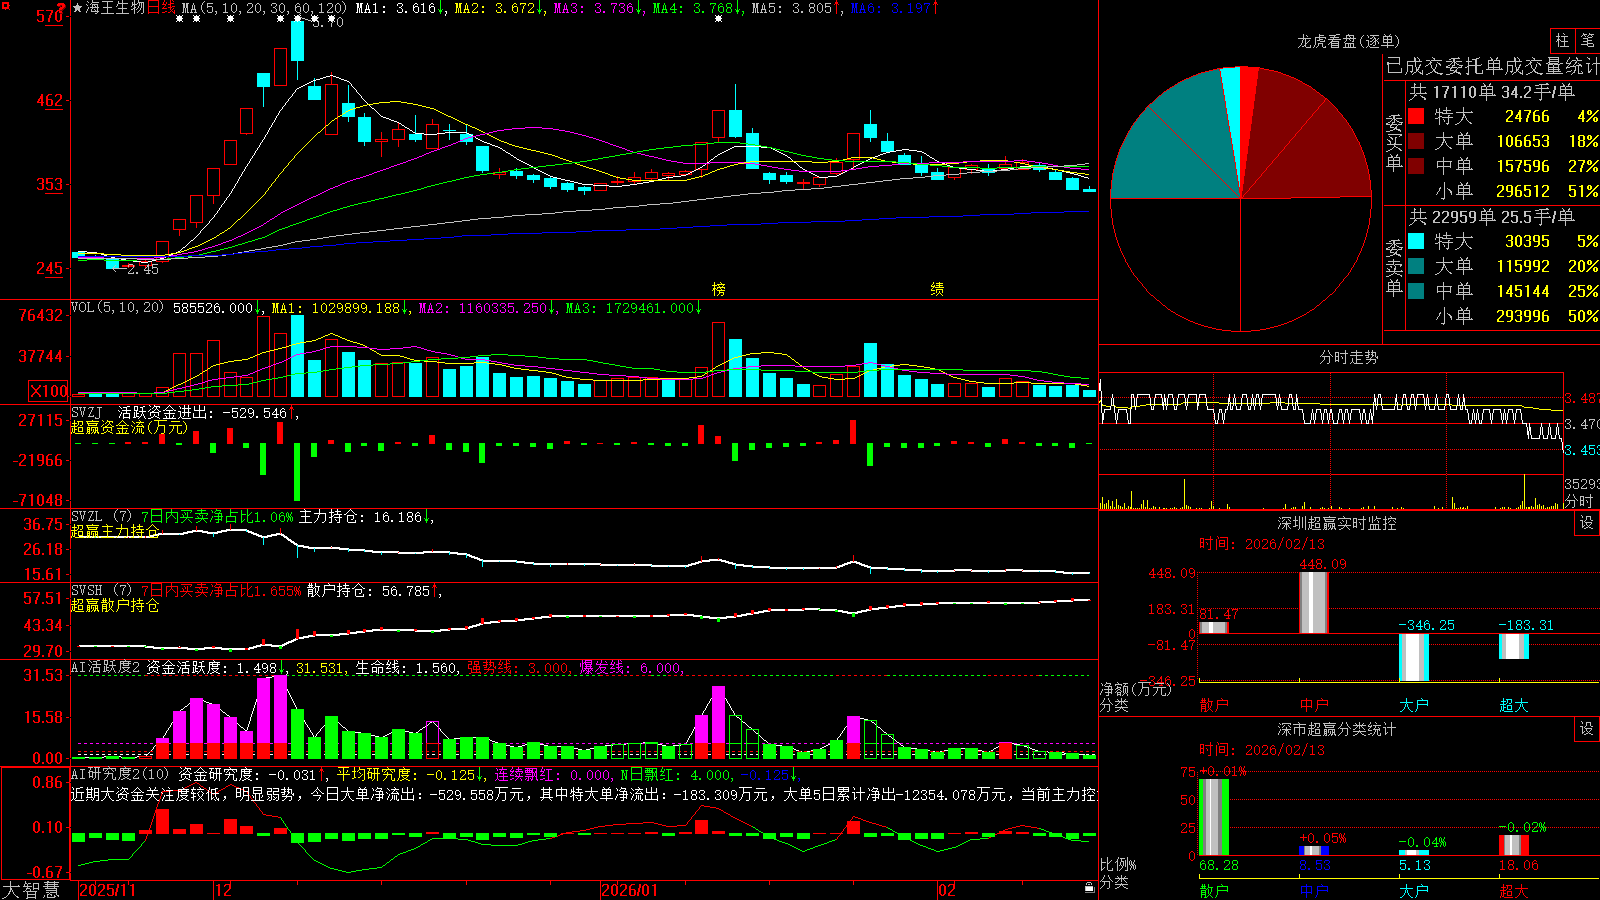
Task: Click the 分时走势 panel title
Action: [x=1348, y=357]
